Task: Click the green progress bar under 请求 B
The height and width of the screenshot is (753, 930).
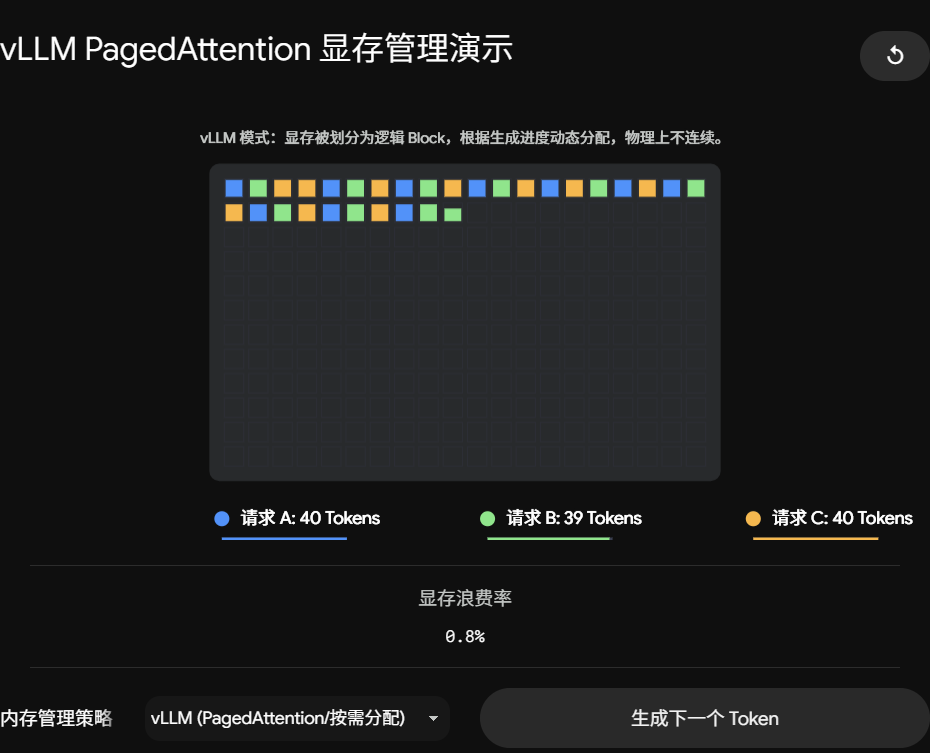Action: (549, 538)
